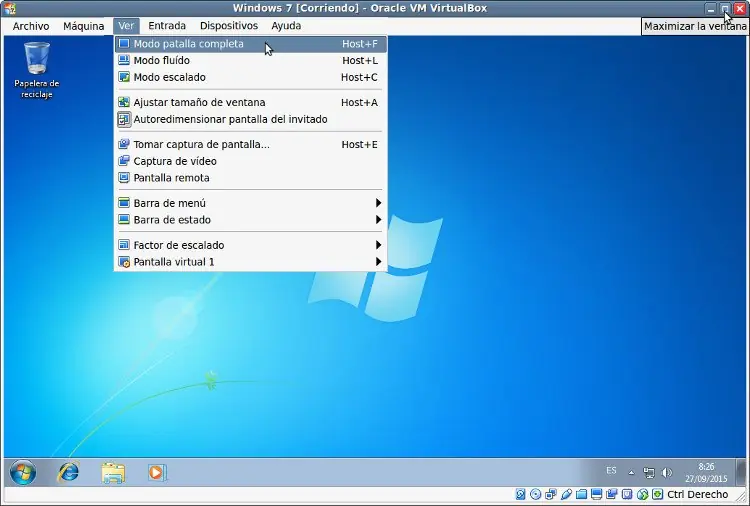Close the open Ver menu

coord(126,26)
